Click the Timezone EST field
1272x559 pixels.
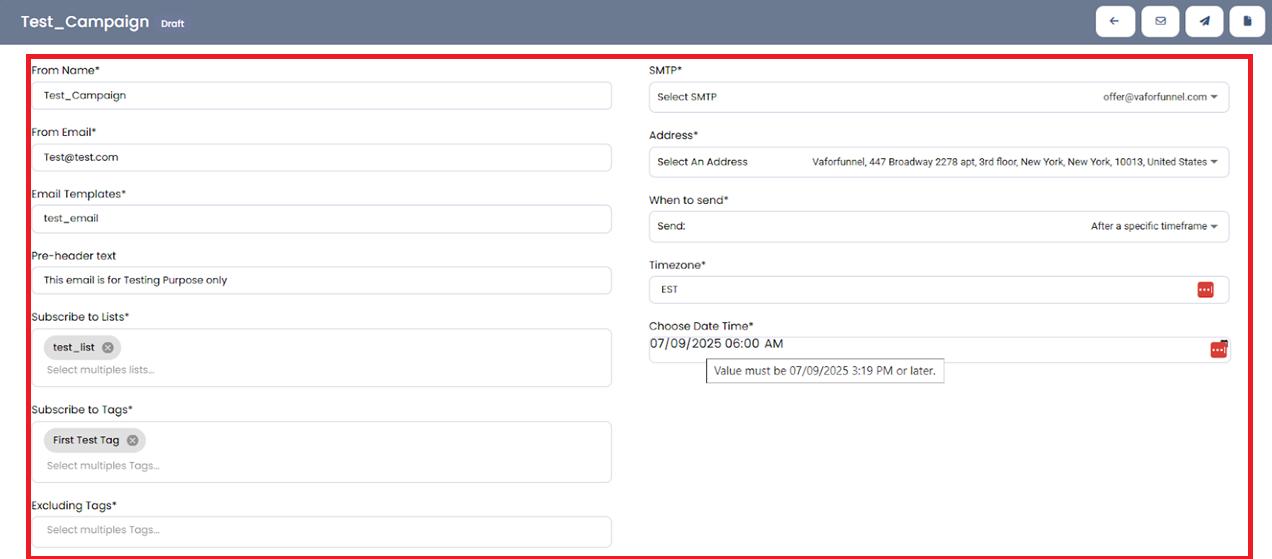coord(939,289)
